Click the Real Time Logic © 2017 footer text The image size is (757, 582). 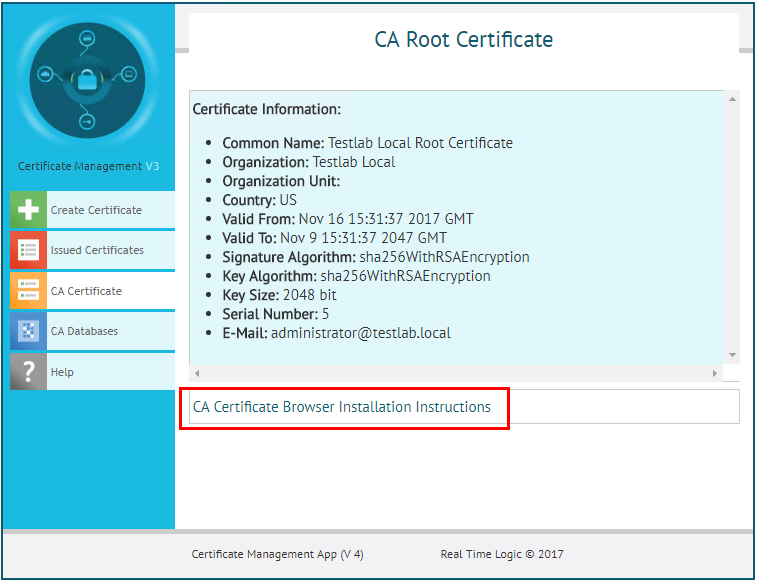[502, 554]
